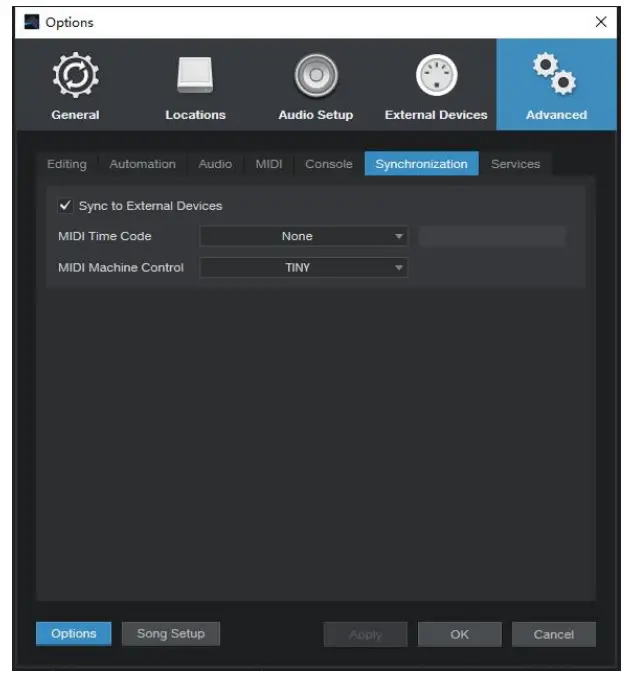Close the Options window
Viewport: 630px width, 678px height.
pos(601,22)
